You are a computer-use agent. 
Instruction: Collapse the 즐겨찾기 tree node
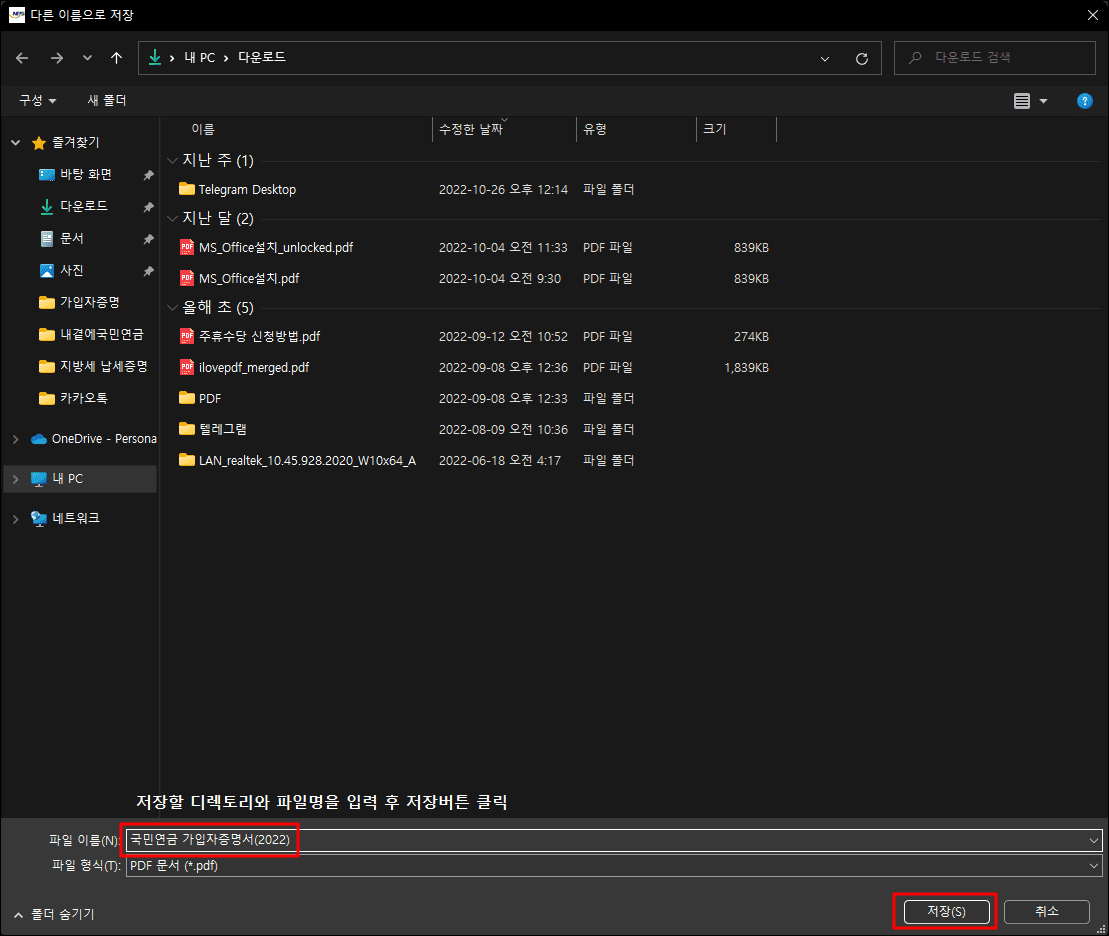click(16, 143)
